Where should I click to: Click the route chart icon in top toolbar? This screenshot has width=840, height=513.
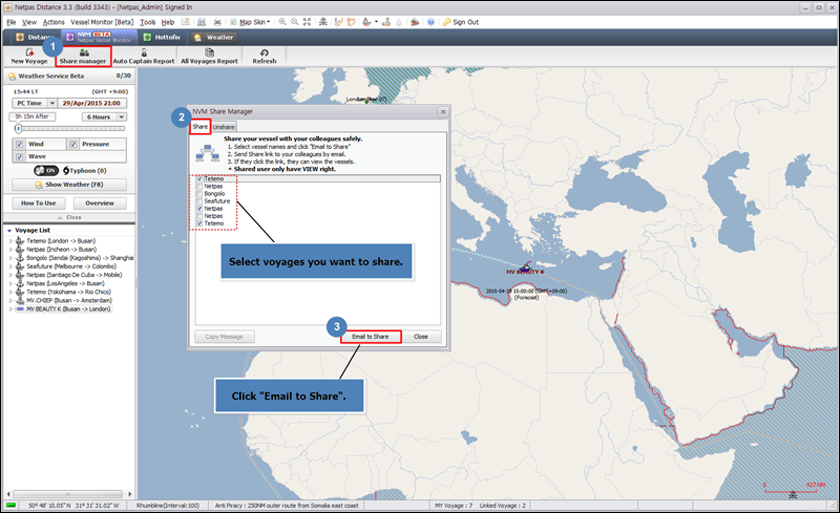click(x=338, y=22)
